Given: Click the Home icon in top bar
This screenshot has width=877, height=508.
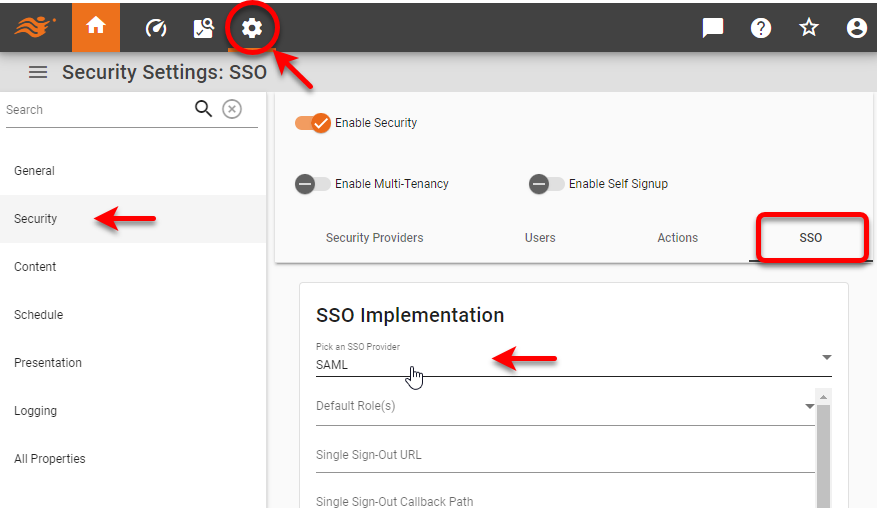Looking at the screenshot, I should point(96,27).
